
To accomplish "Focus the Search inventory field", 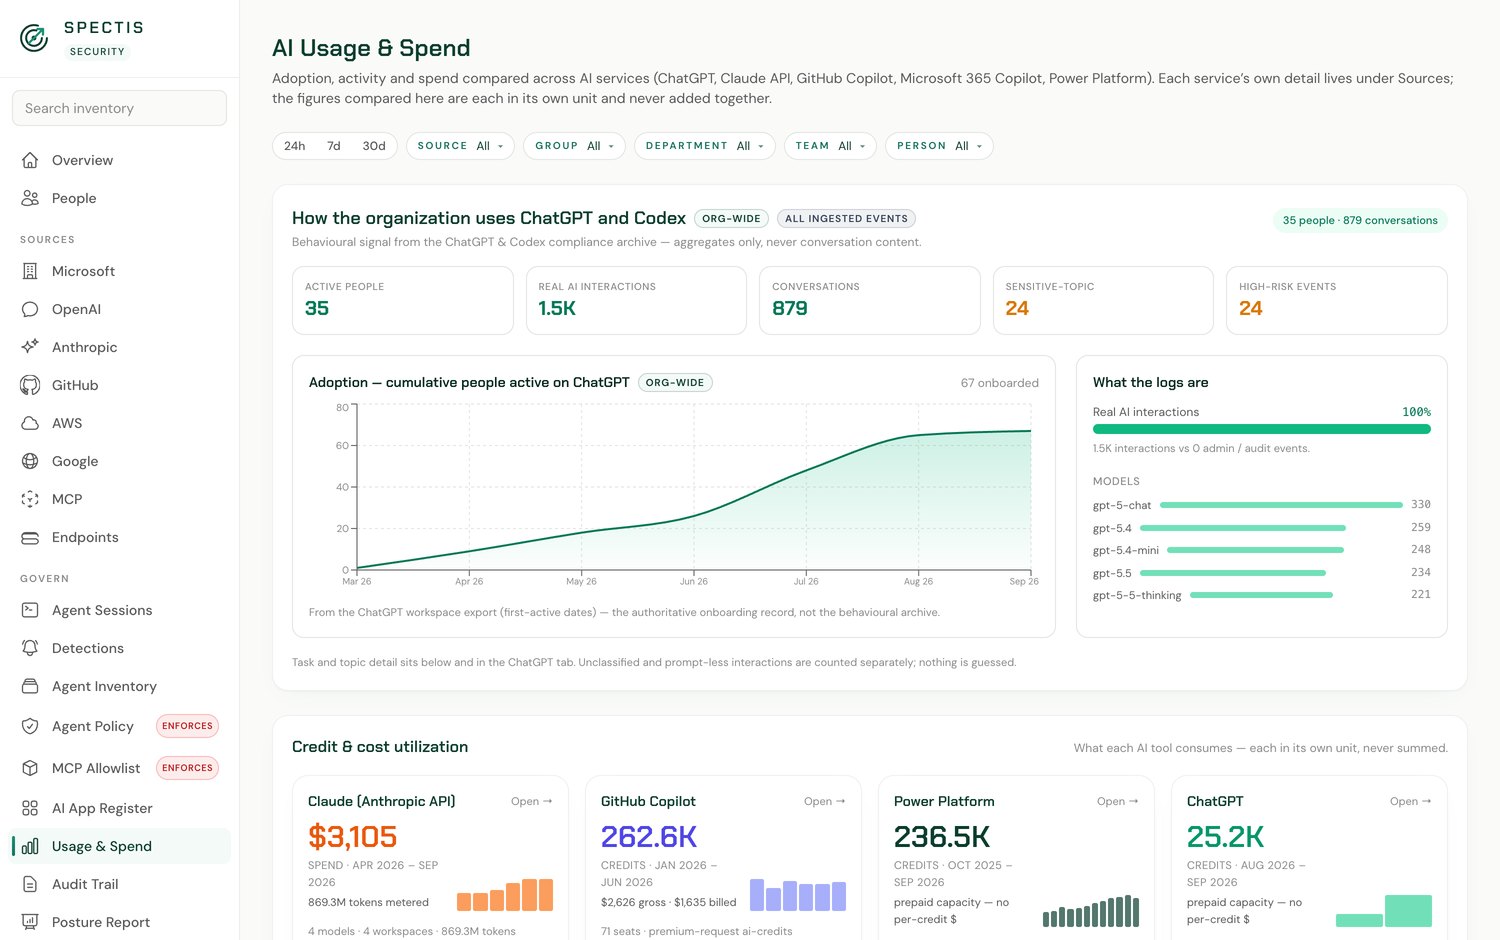I will click(x=119, y=108).
